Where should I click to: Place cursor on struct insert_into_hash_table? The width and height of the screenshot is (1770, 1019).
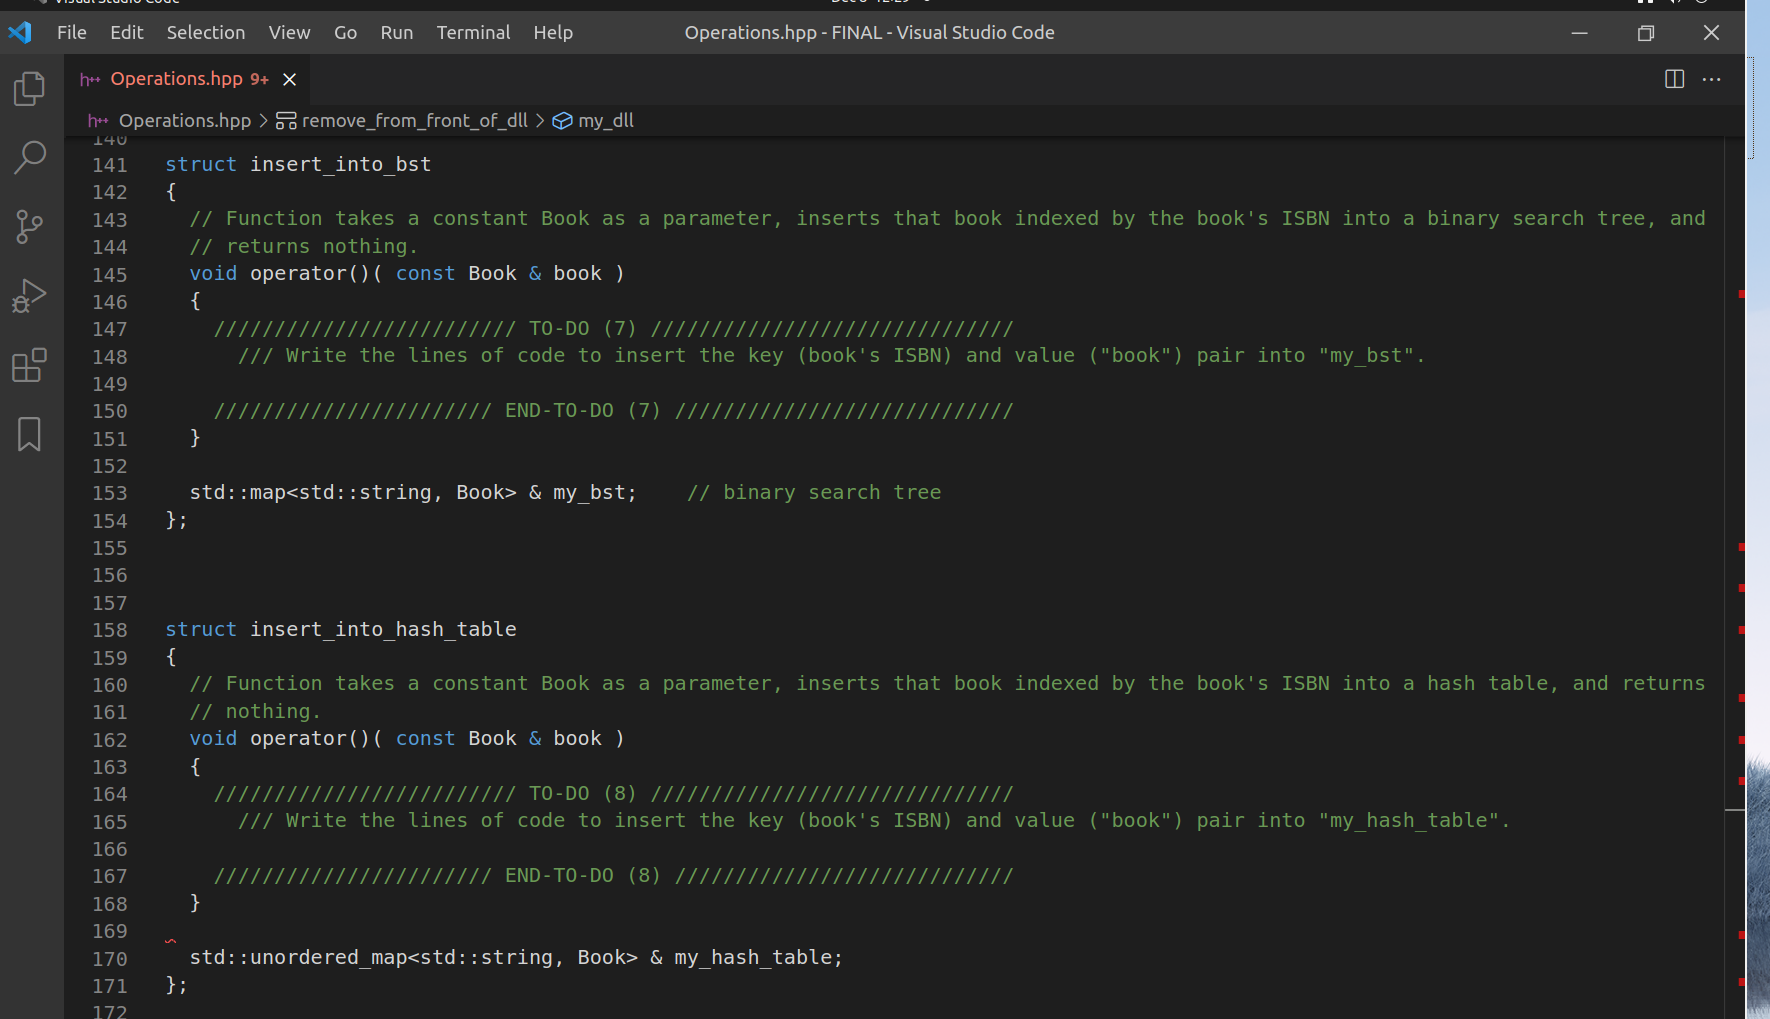(x=341, y=629)
